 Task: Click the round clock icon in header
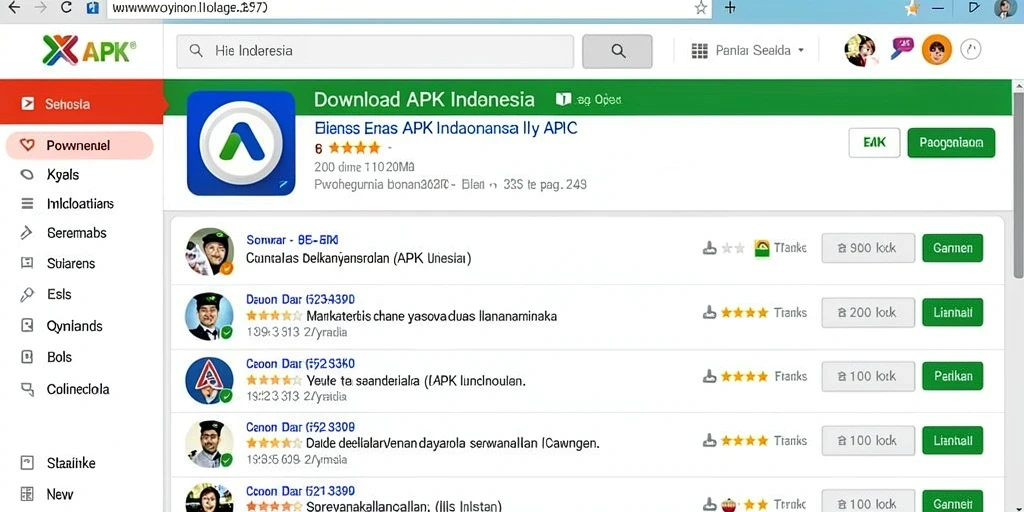point(971,50)
